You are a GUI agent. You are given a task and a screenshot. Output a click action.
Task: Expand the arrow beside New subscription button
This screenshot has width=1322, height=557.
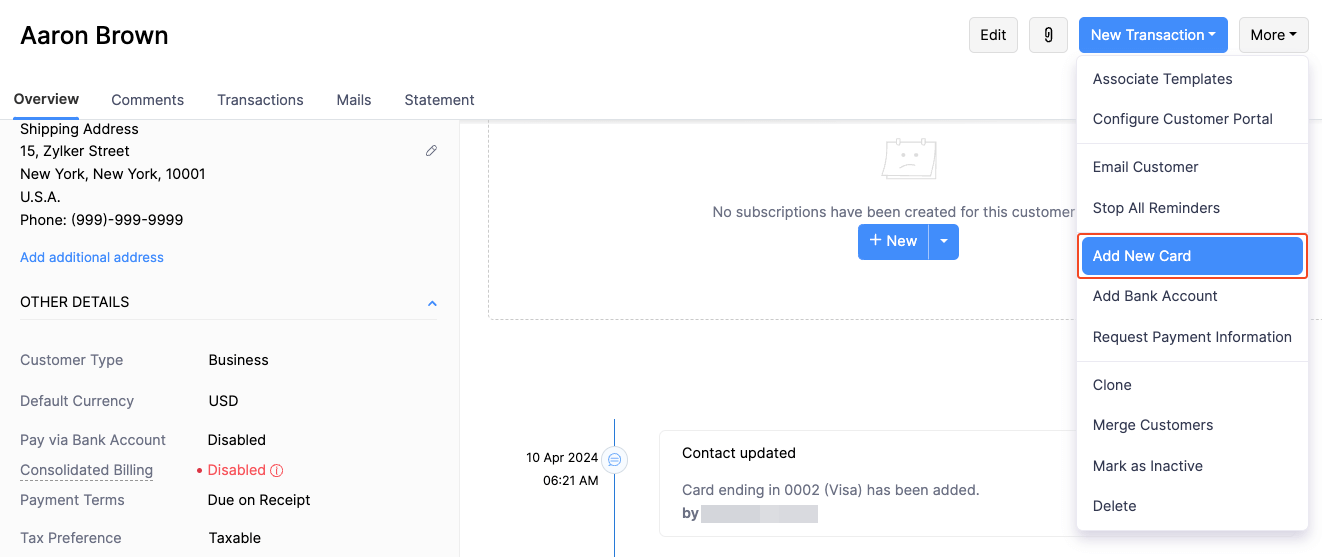[944, 242]
